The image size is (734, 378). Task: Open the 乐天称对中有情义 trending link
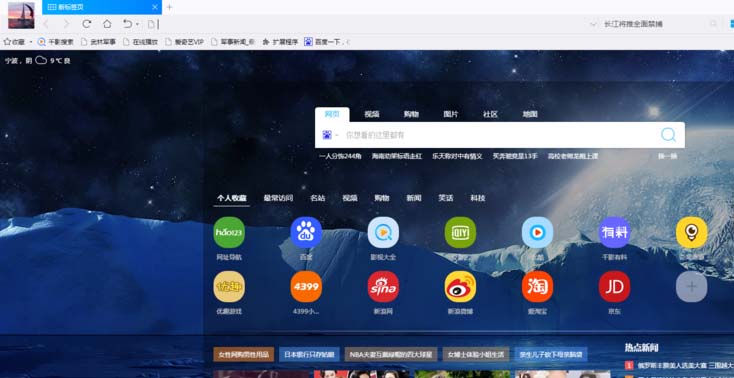tap(457, 156)
